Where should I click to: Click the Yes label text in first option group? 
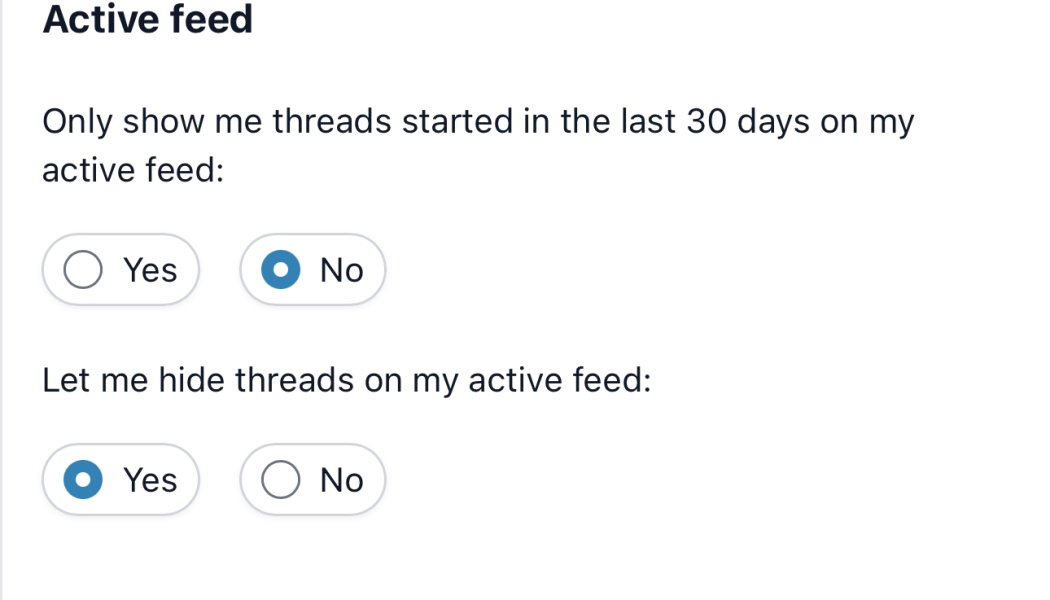pyautogui.click(x=150, y=269)
